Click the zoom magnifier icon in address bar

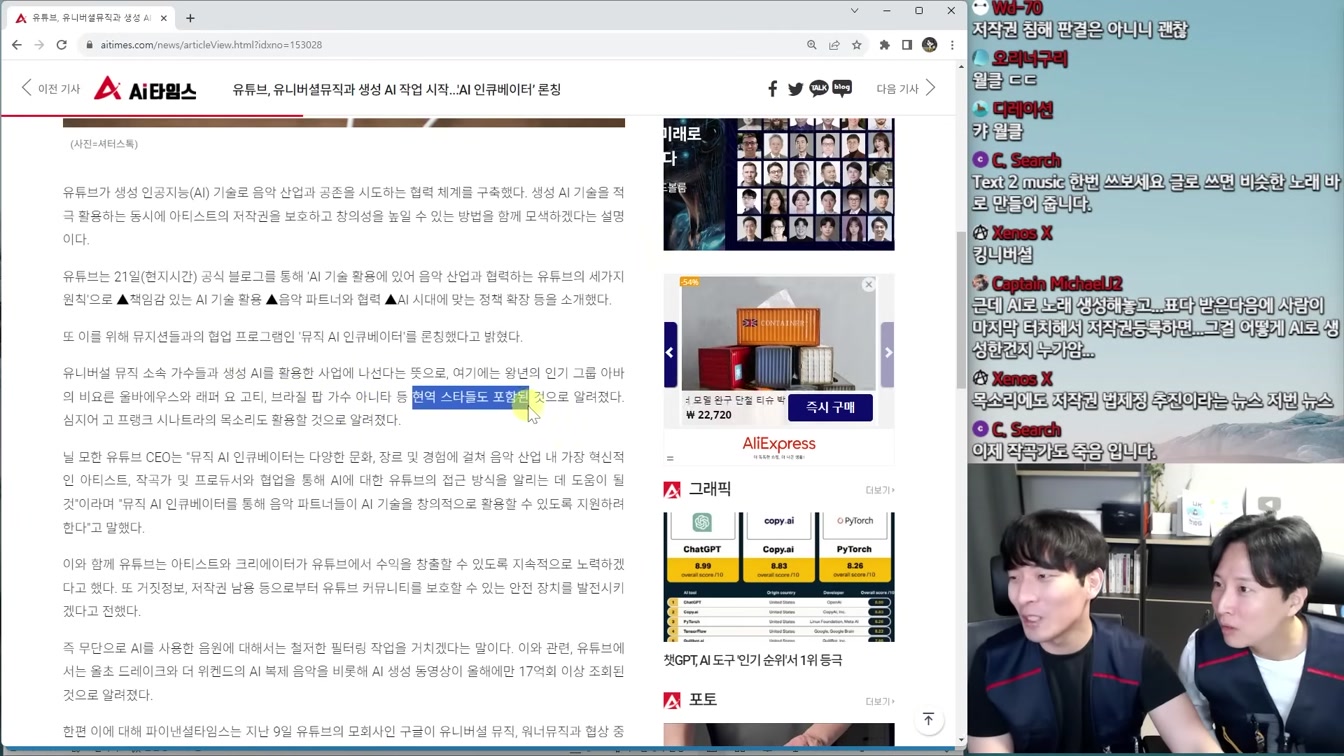[x=811, y=45]
